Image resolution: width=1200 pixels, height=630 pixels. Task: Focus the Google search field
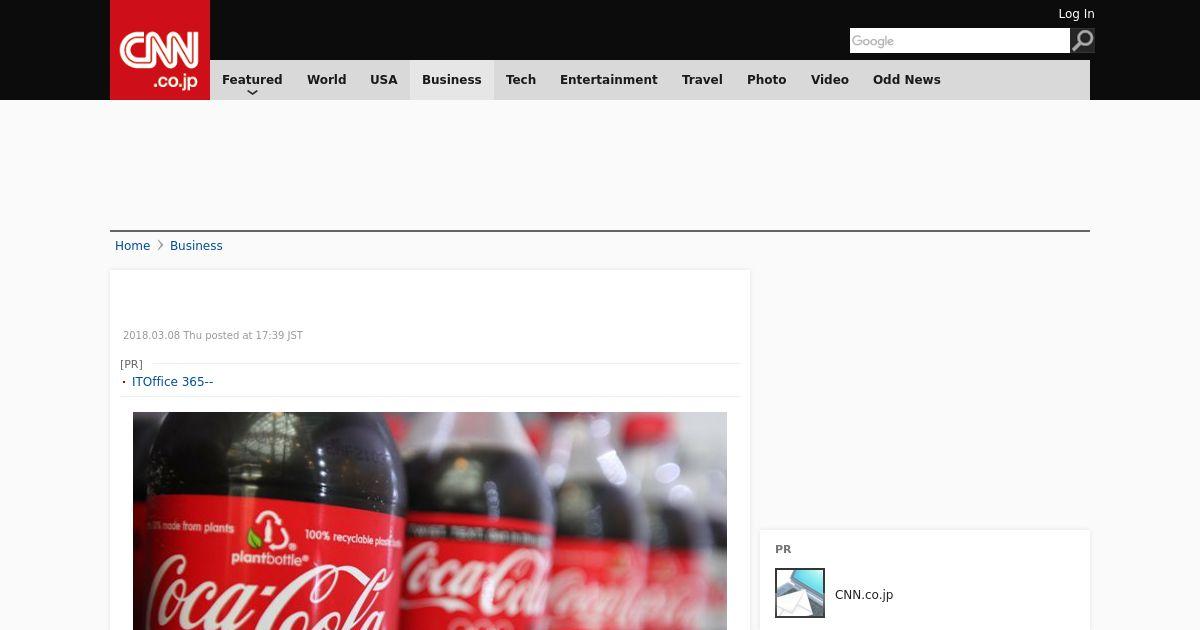[960, 40]
